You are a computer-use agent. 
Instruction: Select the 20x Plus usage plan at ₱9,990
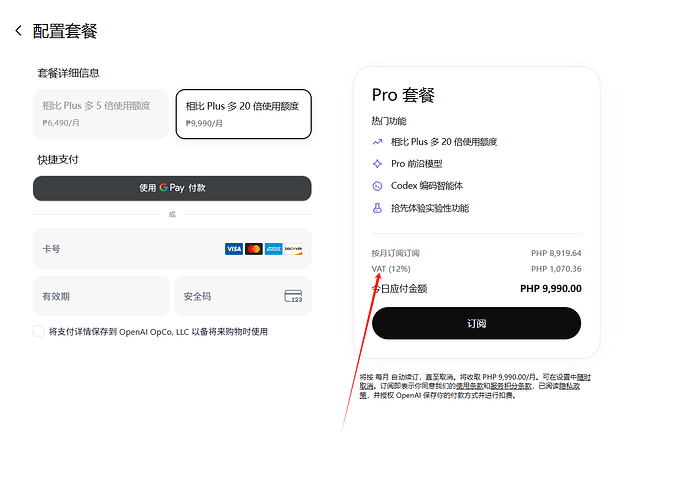[244, 114]
